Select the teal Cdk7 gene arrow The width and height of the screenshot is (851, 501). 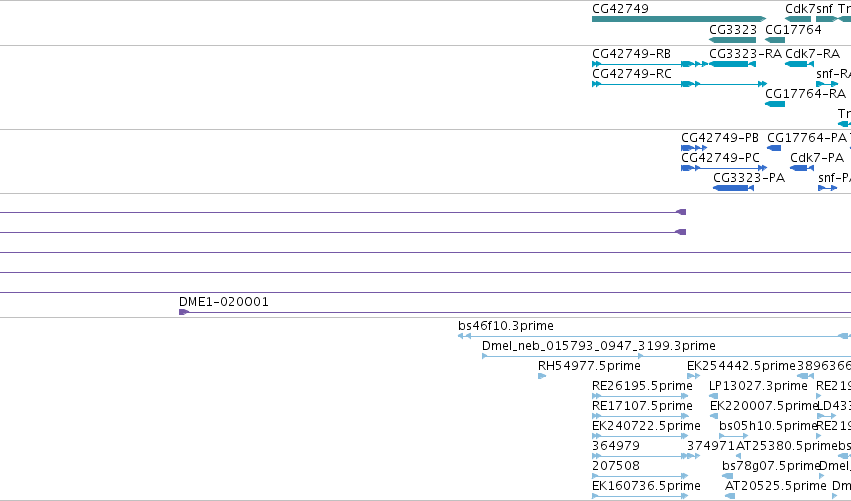(798, 20)
